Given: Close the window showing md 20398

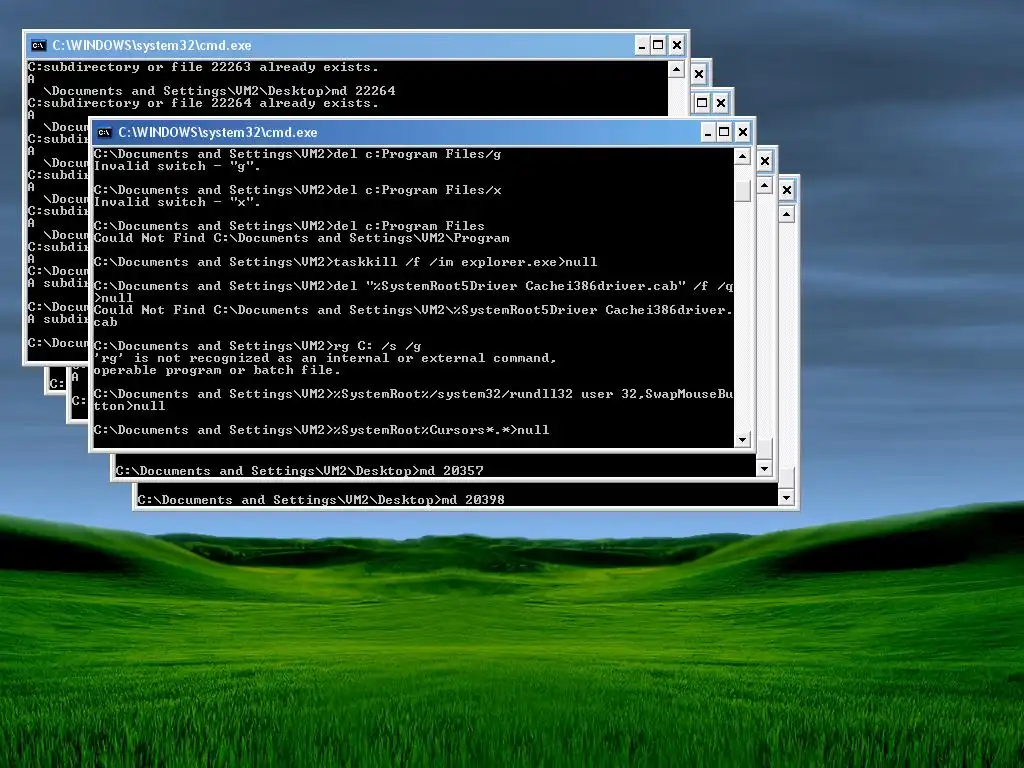Looking at the screenshot, I should [x=786, y=190].
